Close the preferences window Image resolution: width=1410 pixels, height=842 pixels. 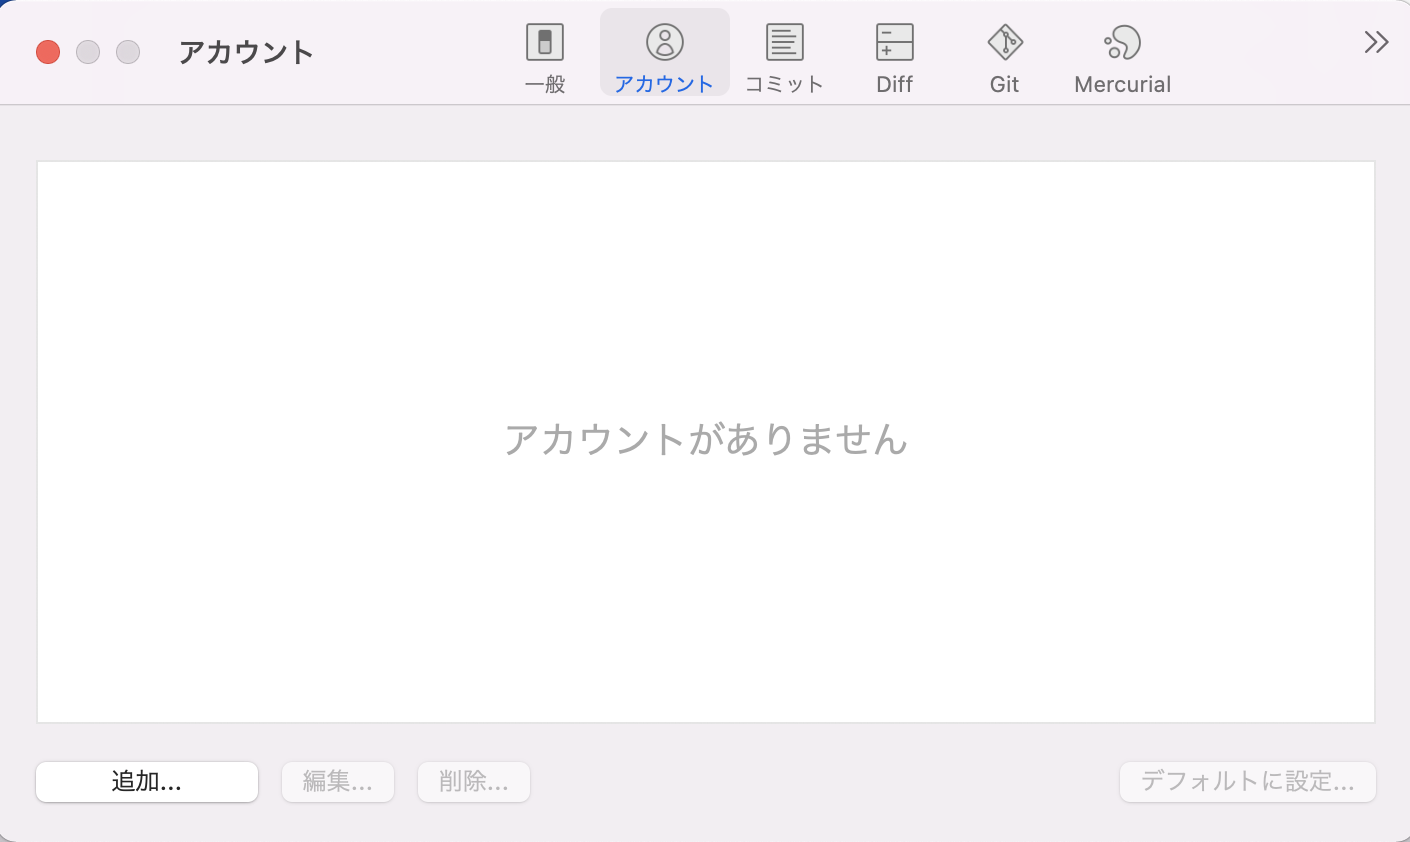pos(47,51)
